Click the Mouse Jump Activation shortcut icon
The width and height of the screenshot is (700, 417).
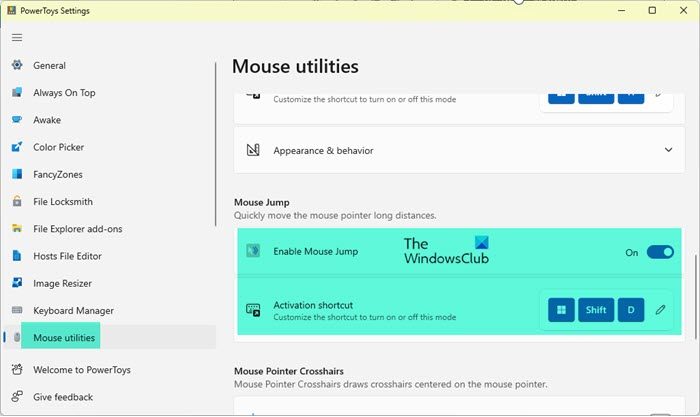(253, 310)
